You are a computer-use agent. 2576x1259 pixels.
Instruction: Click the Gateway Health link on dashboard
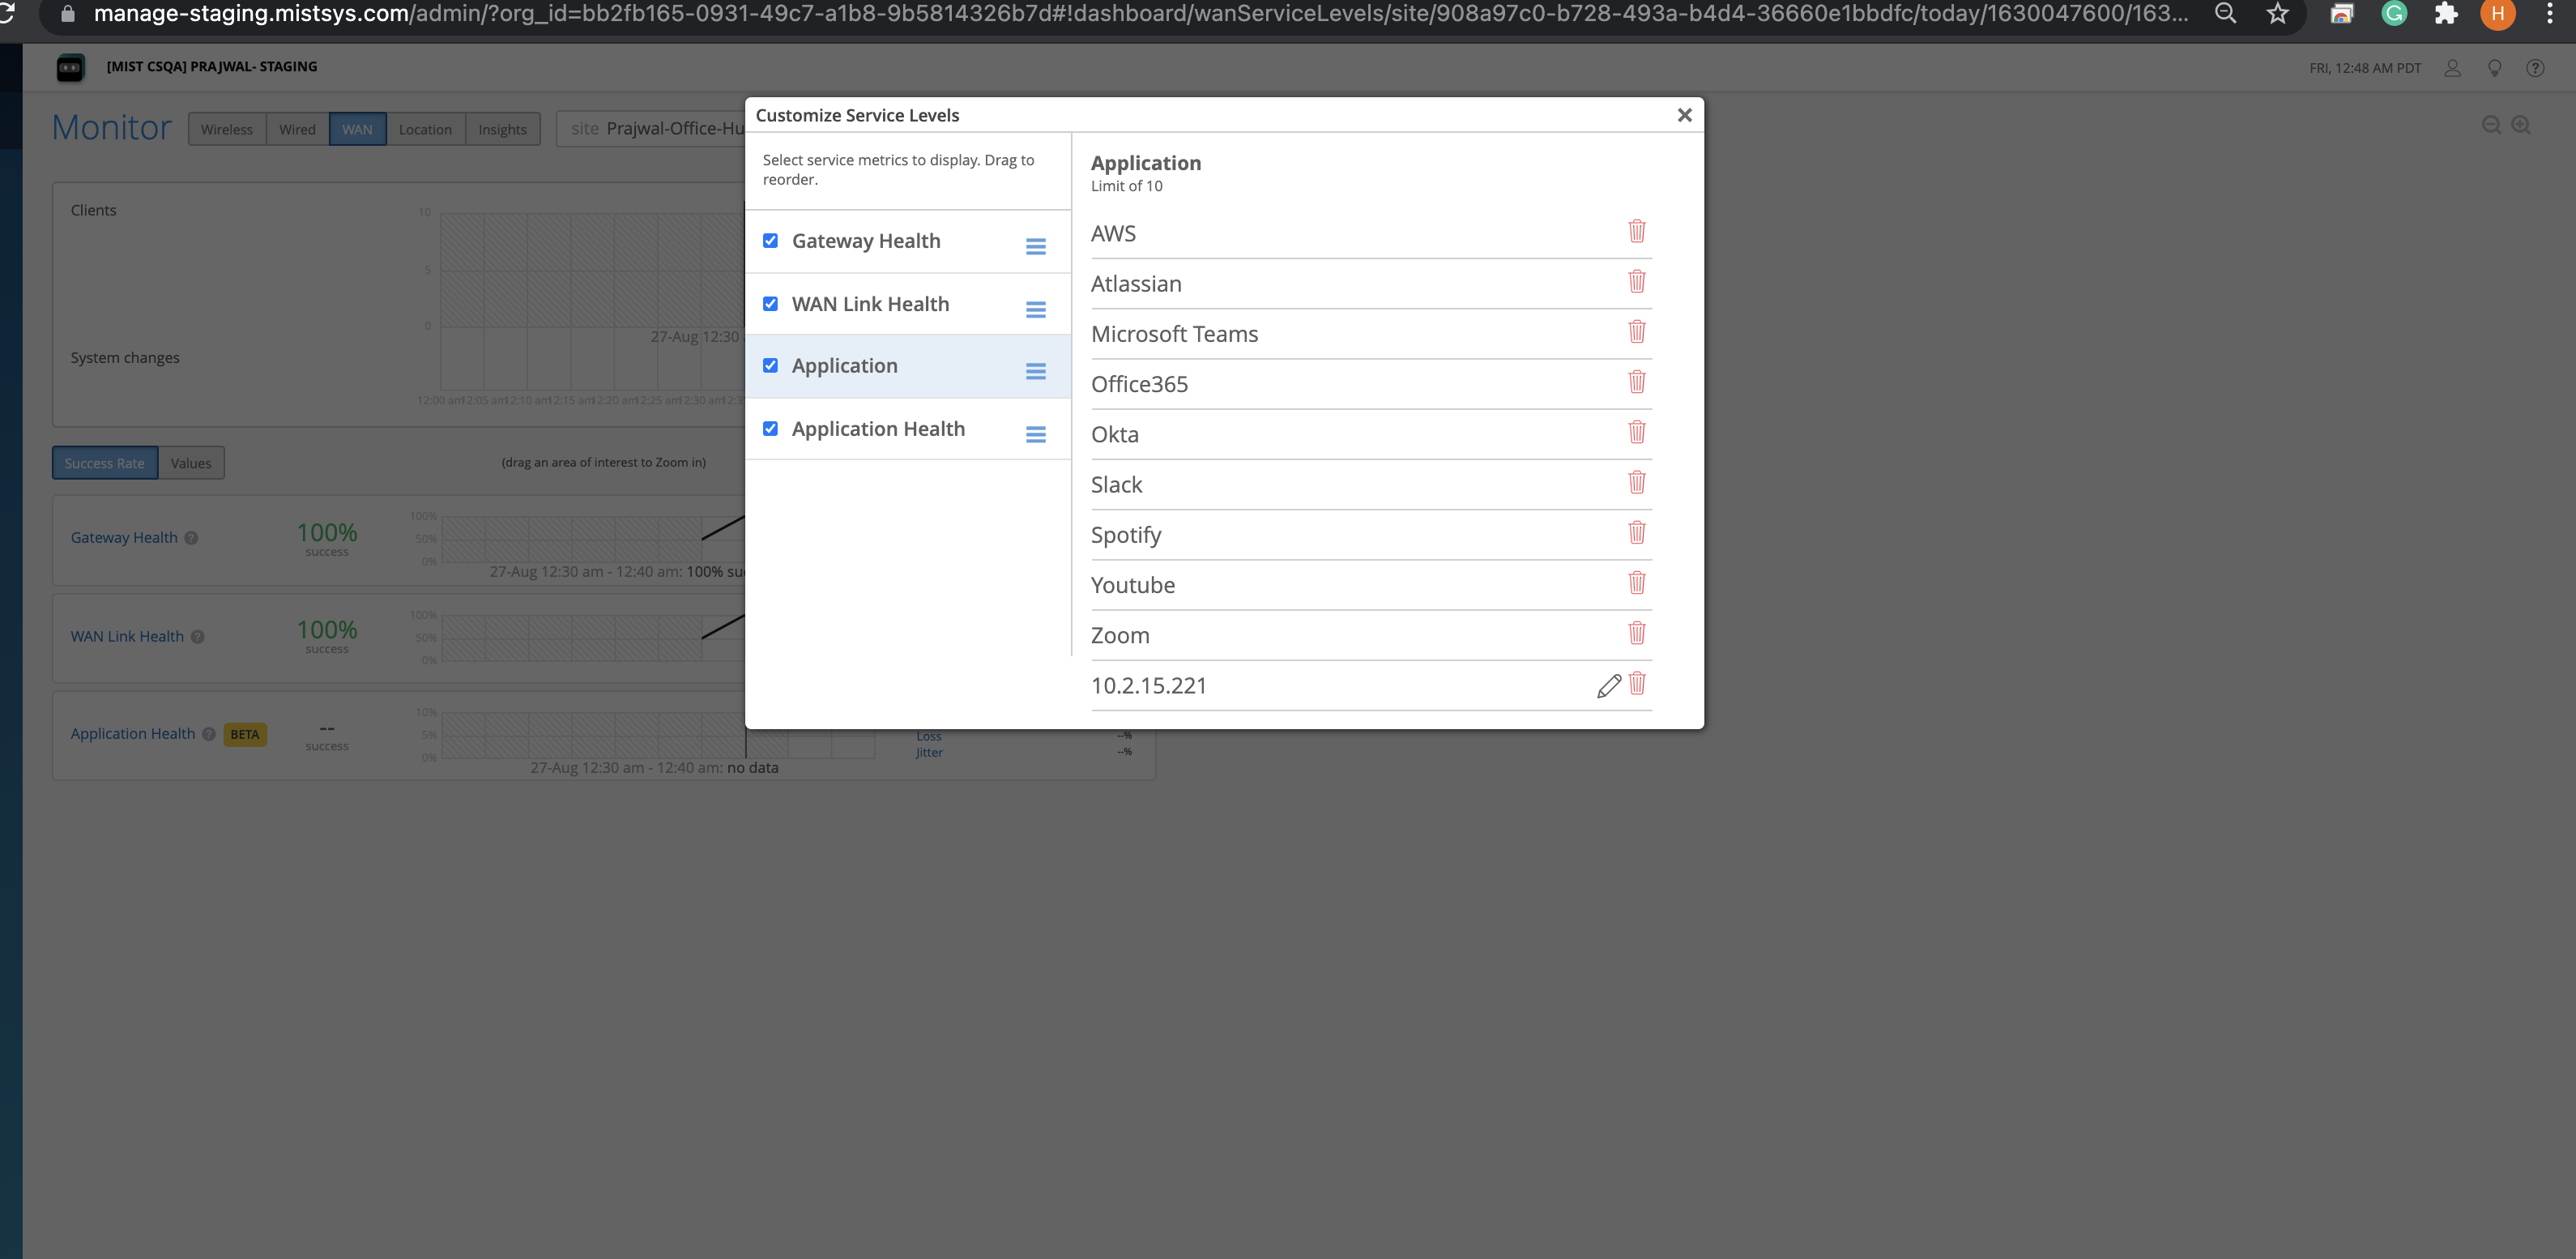(124, 537)
